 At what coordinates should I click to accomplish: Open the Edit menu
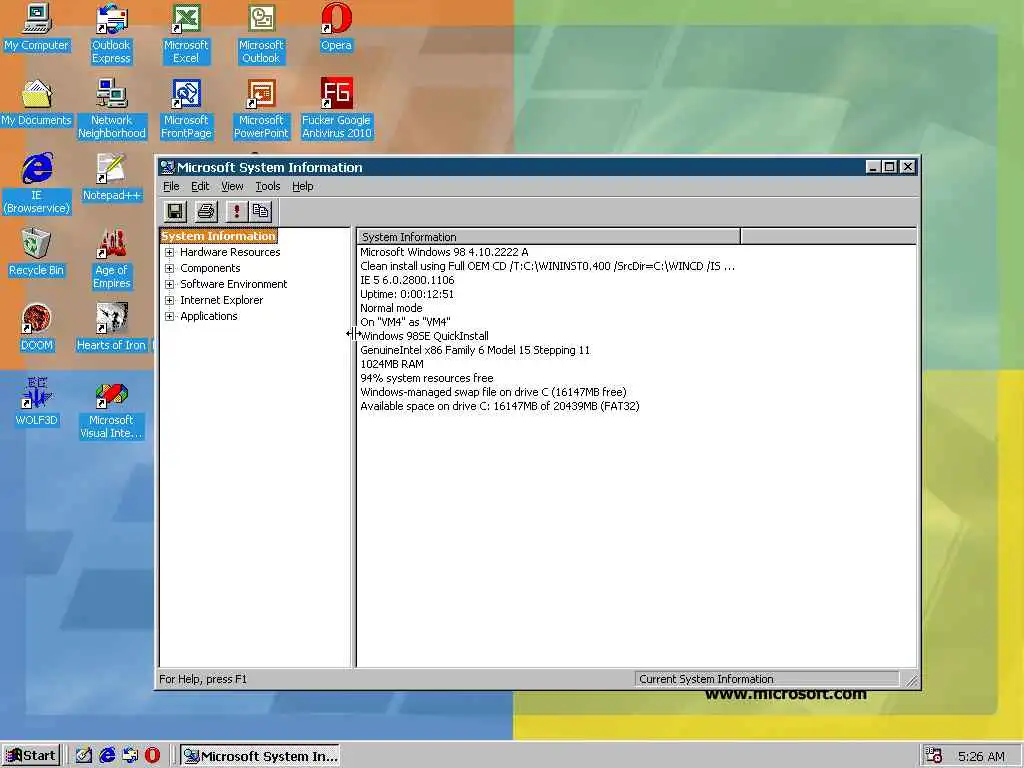200,186
